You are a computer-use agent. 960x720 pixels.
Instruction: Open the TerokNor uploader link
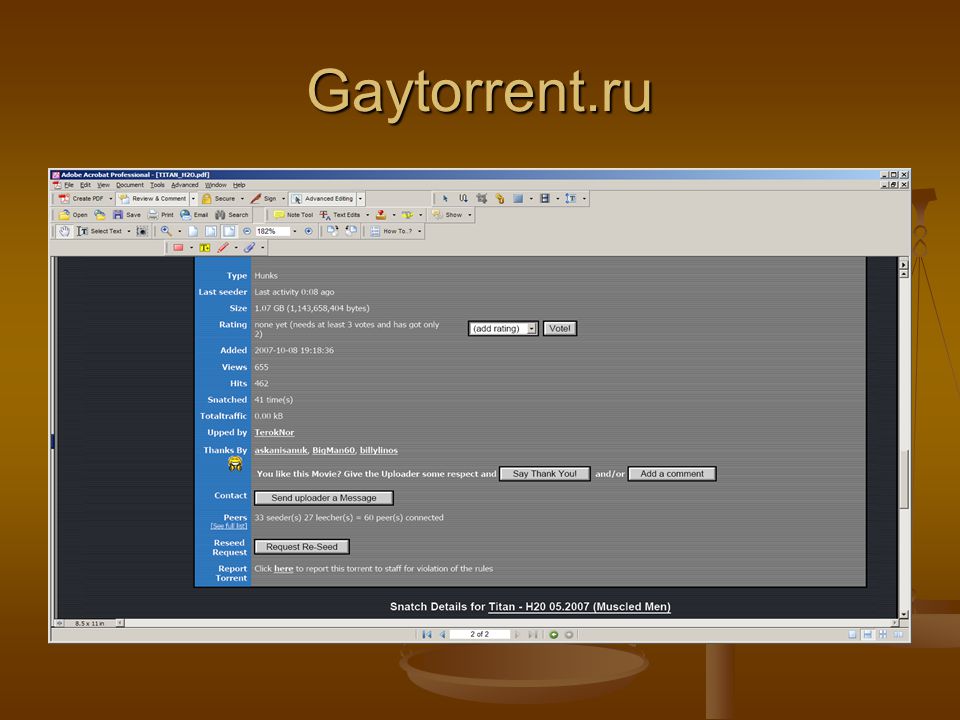click(x=274, y=432)
